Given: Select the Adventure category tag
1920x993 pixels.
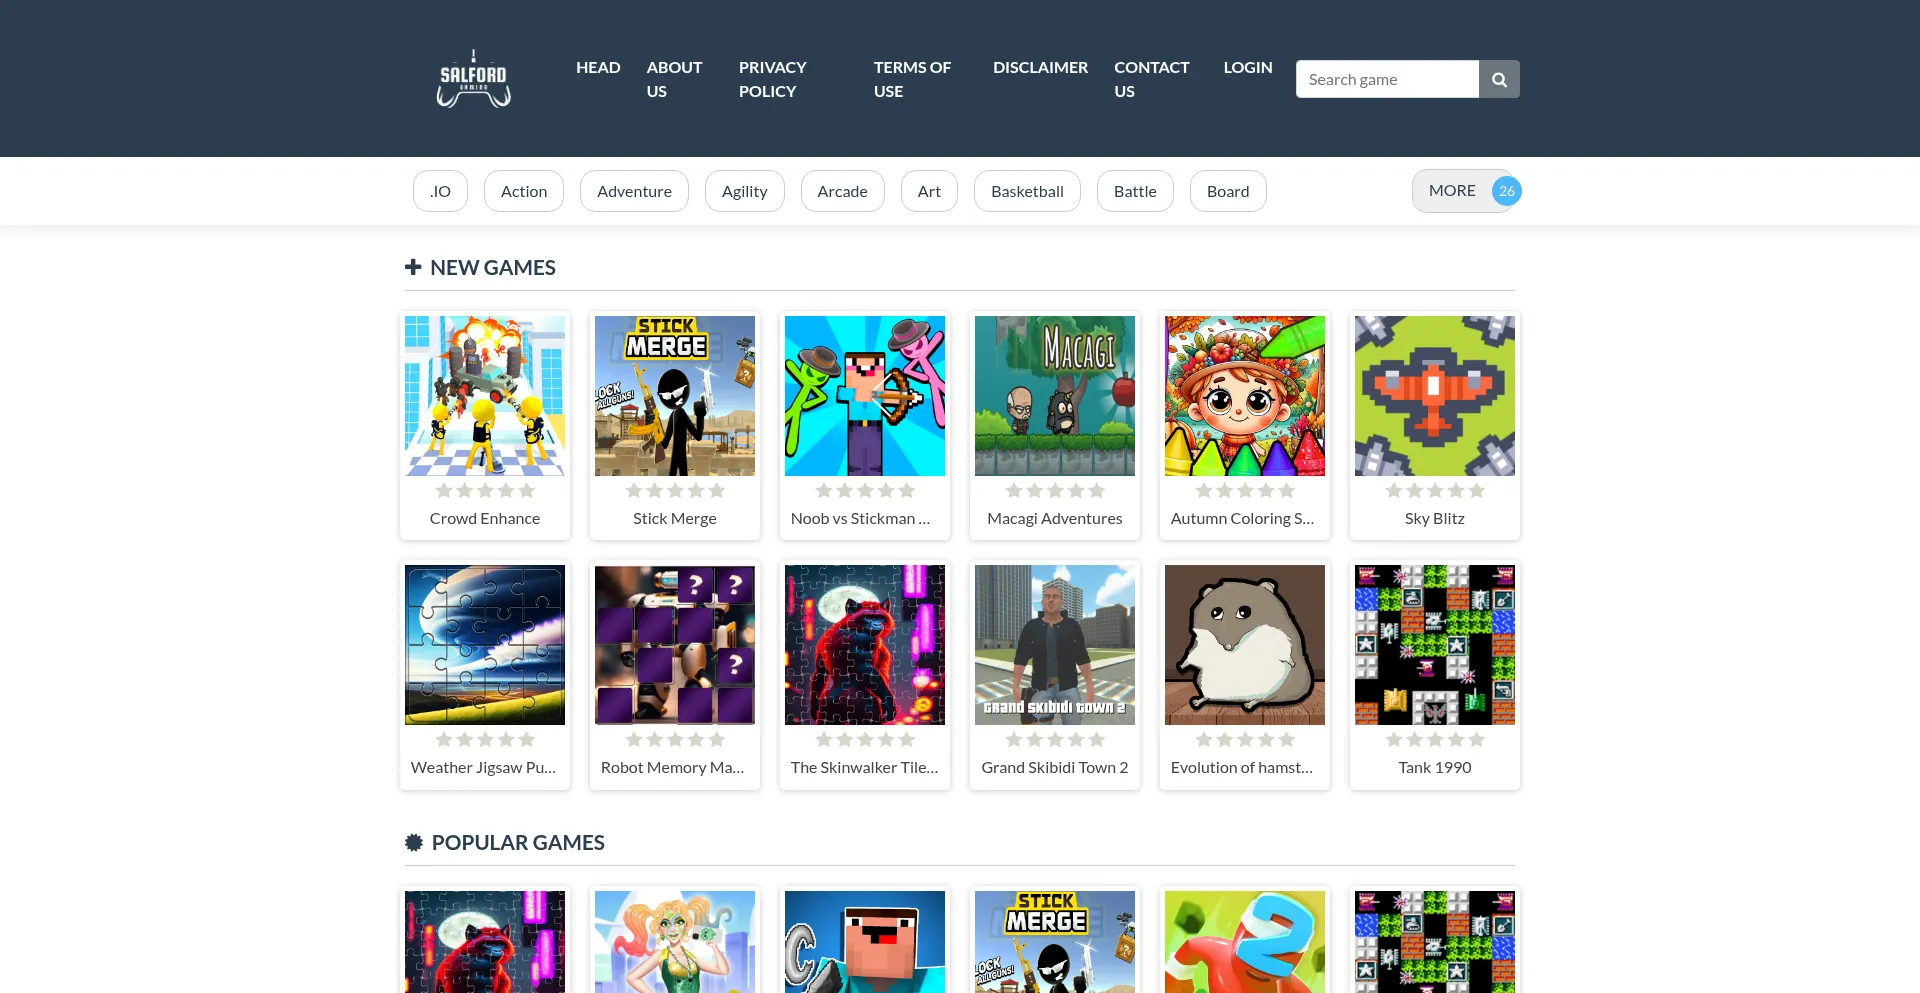Looking at the screenshot, I should coord(634,191).
